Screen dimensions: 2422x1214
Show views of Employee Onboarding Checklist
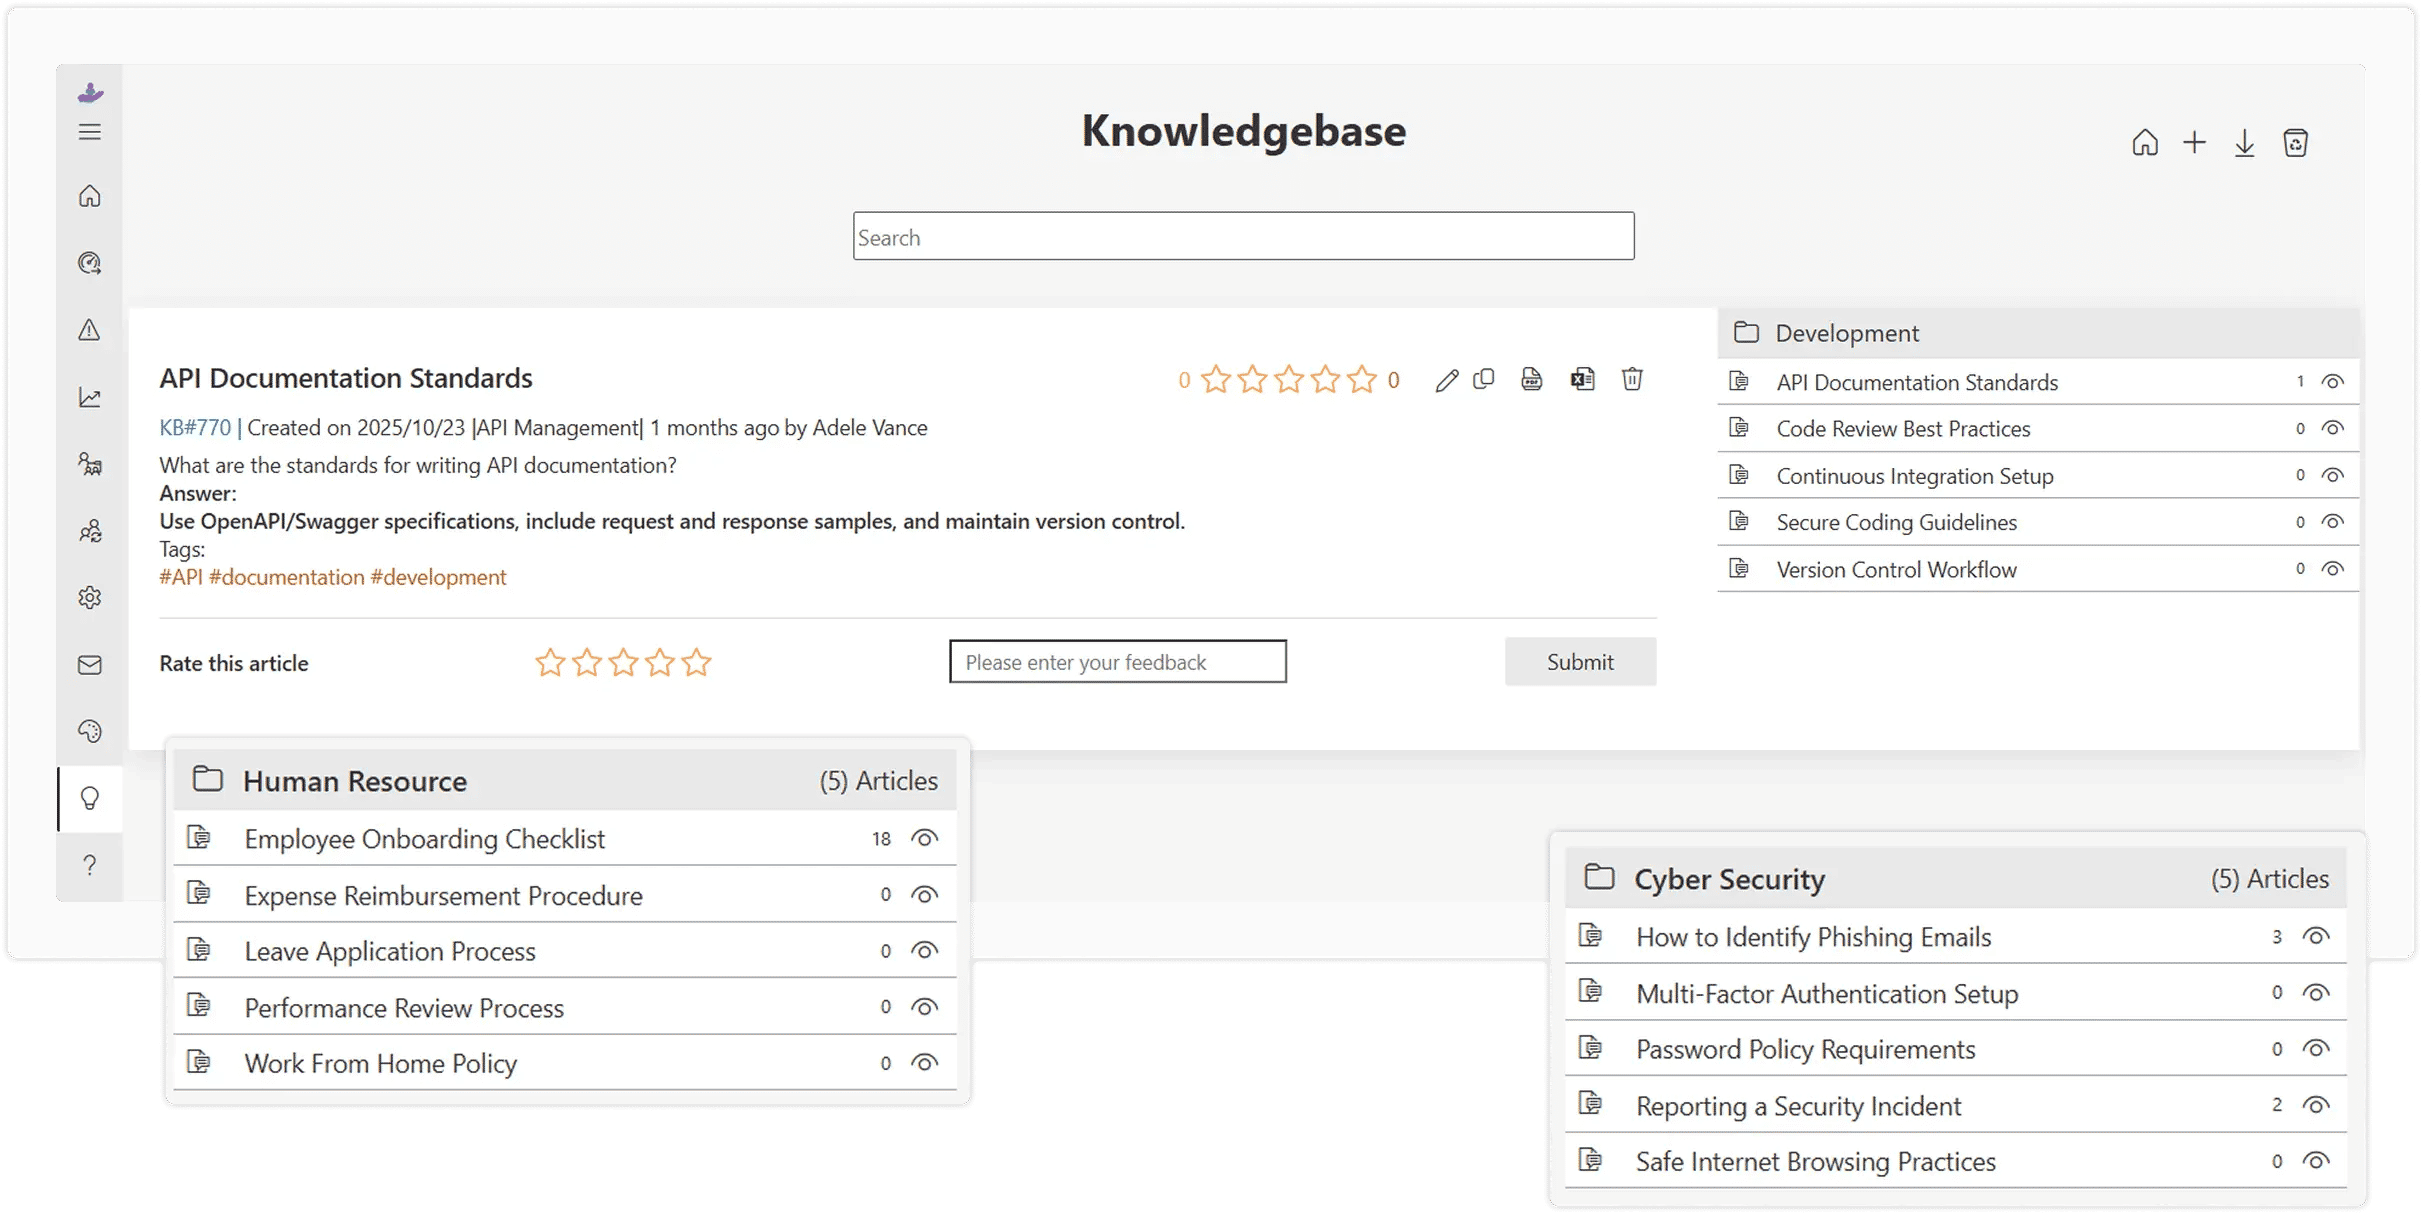(923, 838)
